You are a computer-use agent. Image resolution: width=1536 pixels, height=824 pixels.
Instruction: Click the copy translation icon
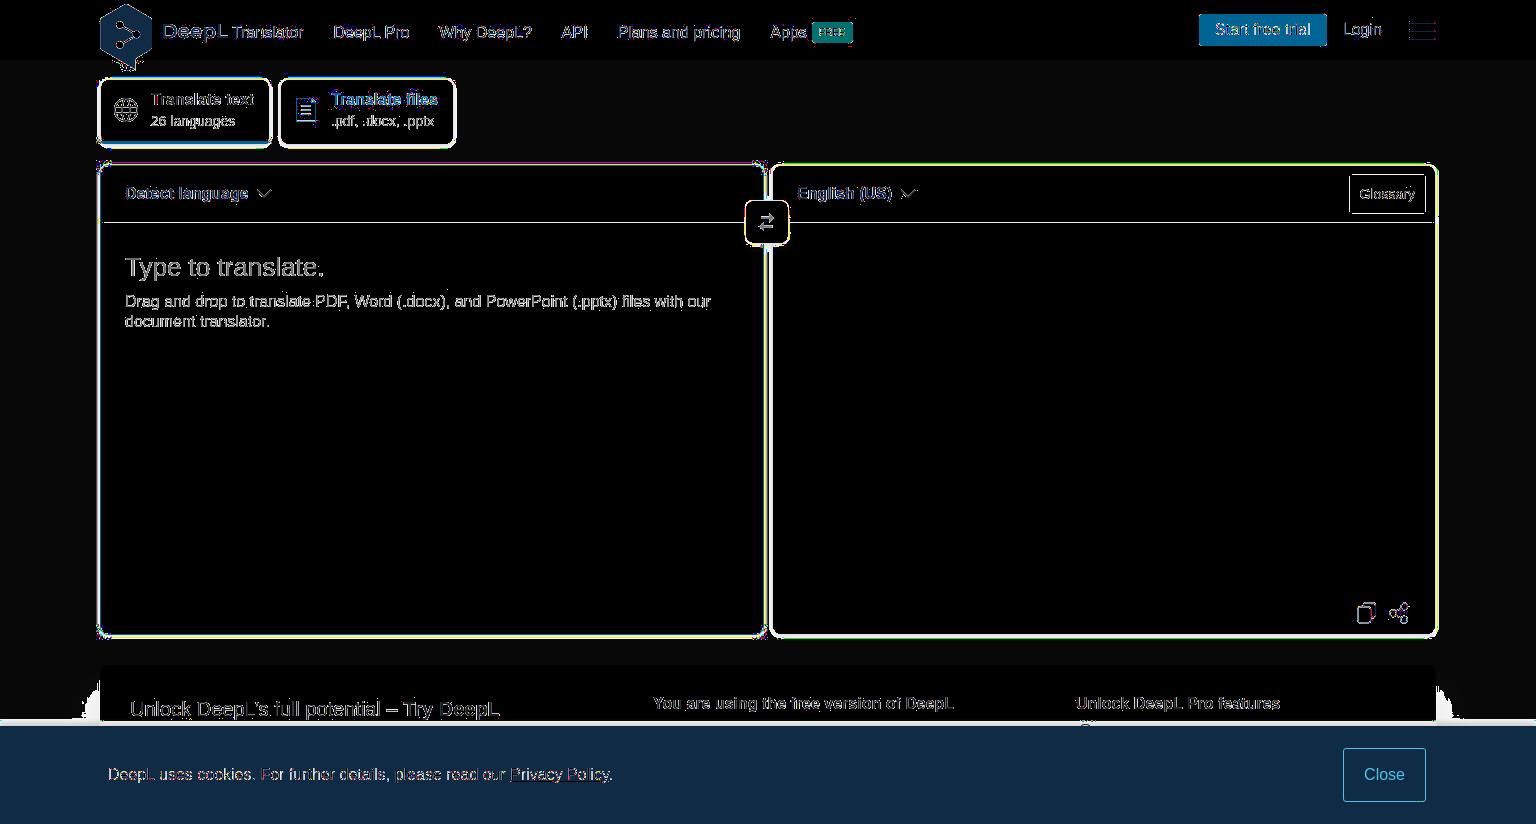pos(1366,613)
